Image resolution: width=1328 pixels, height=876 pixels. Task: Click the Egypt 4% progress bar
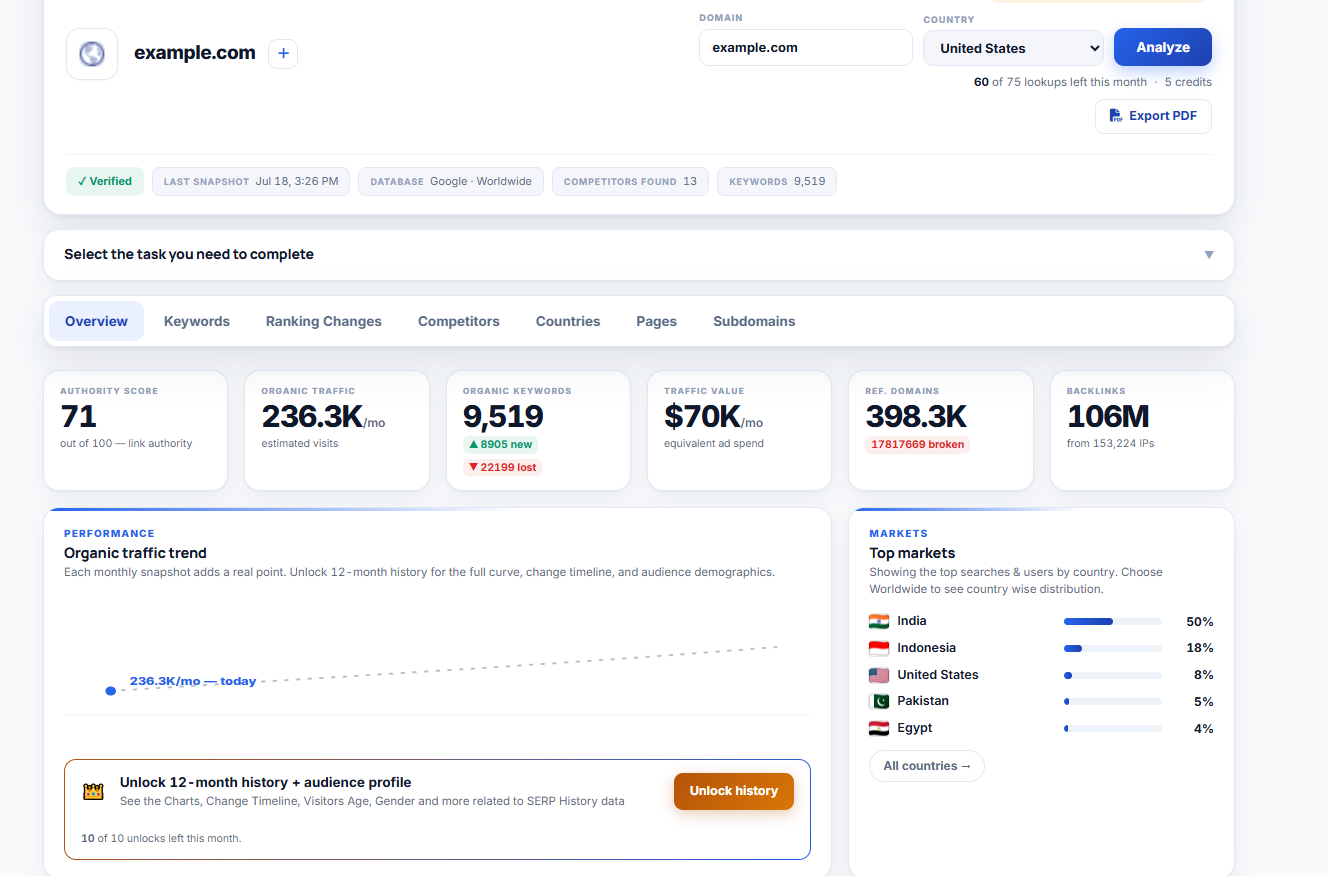pos(1113,728)
